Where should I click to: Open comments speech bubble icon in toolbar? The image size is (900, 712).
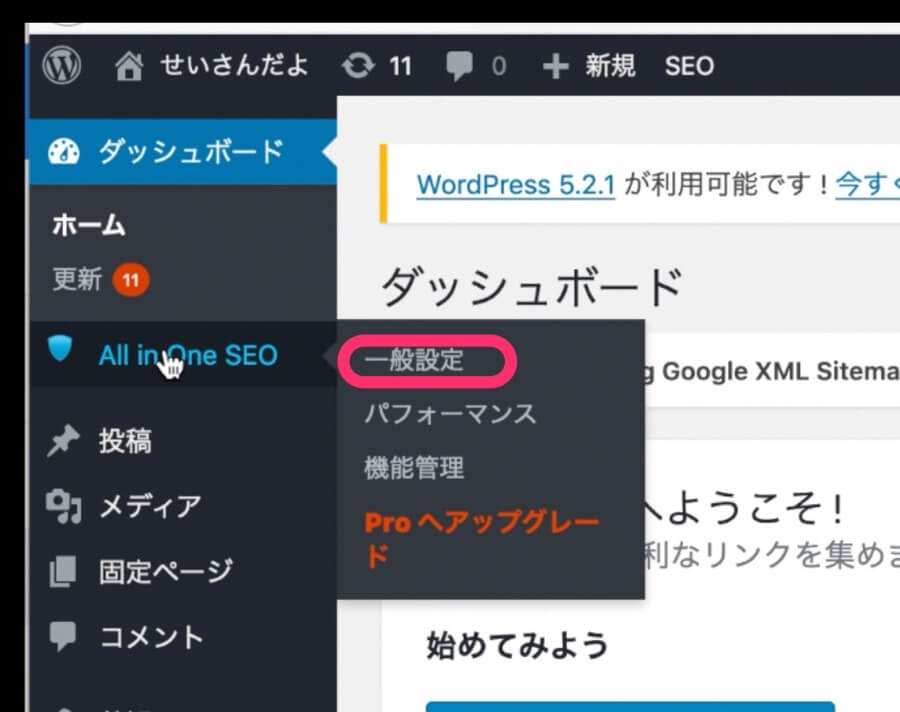(460, 67)
